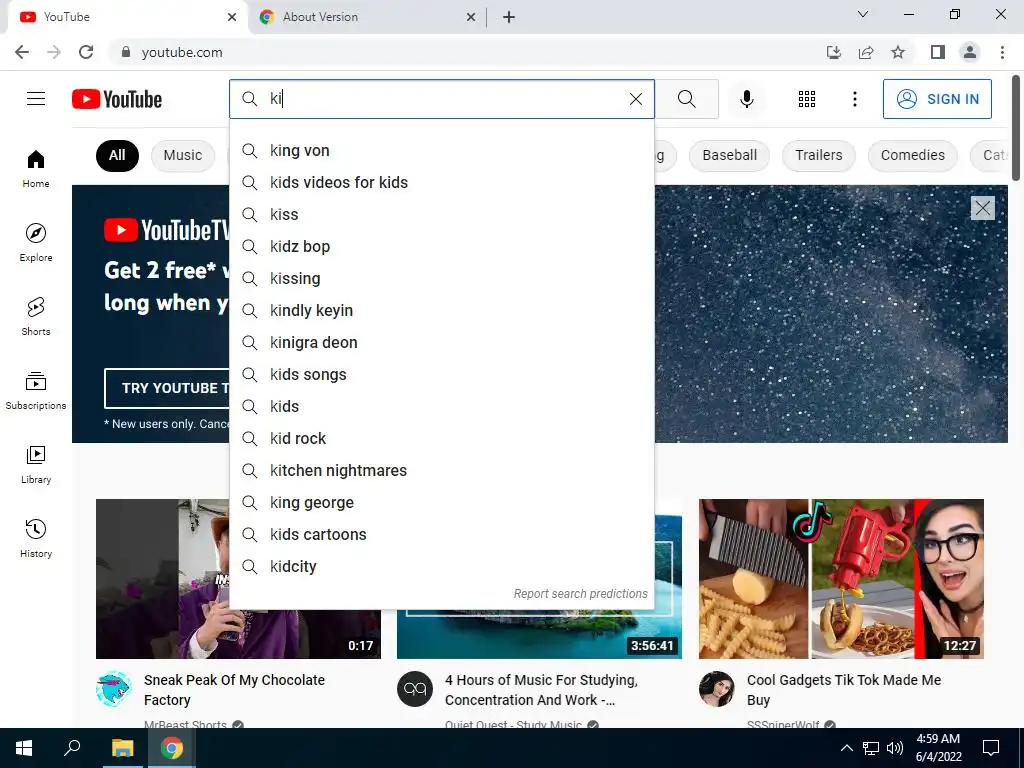
Task: Open a new browser tab
Action: point(509,17)
